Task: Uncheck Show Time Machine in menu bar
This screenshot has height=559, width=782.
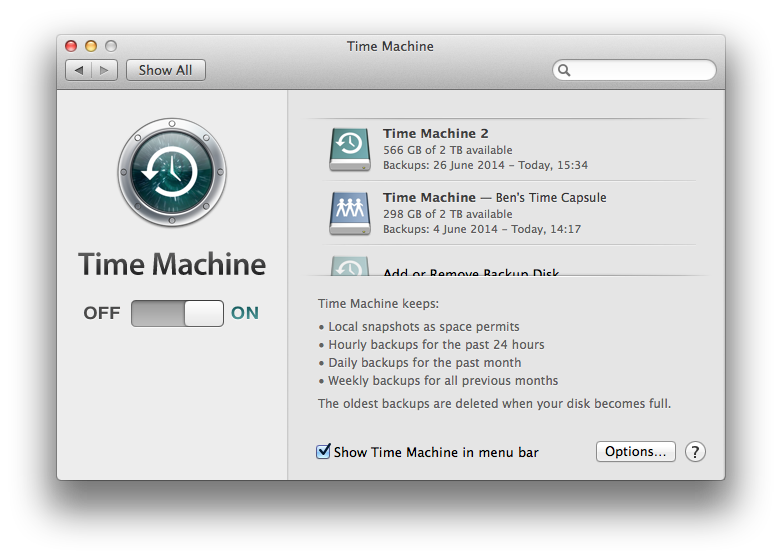Action: [323, 452]
